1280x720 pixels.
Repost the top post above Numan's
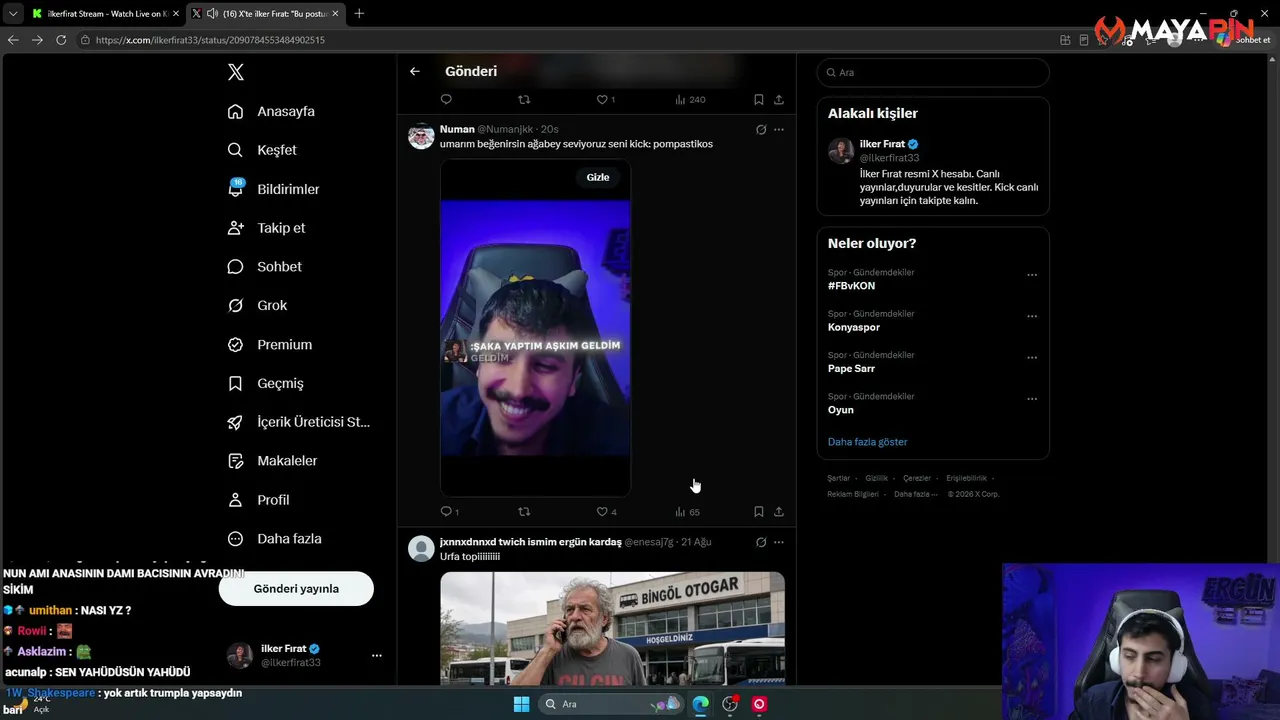pyautogui.click(x=524, y=99)
